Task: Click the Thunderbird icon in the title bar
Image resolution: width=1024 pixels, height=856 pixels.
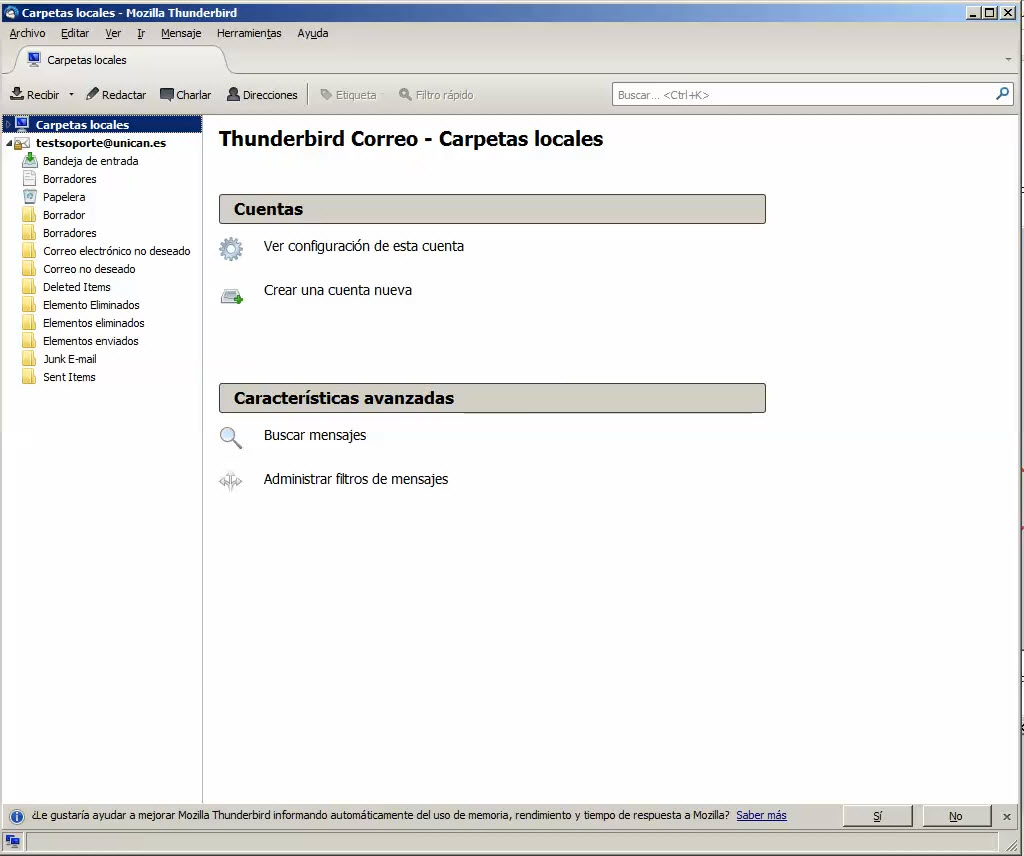Action: coord(10,12)
